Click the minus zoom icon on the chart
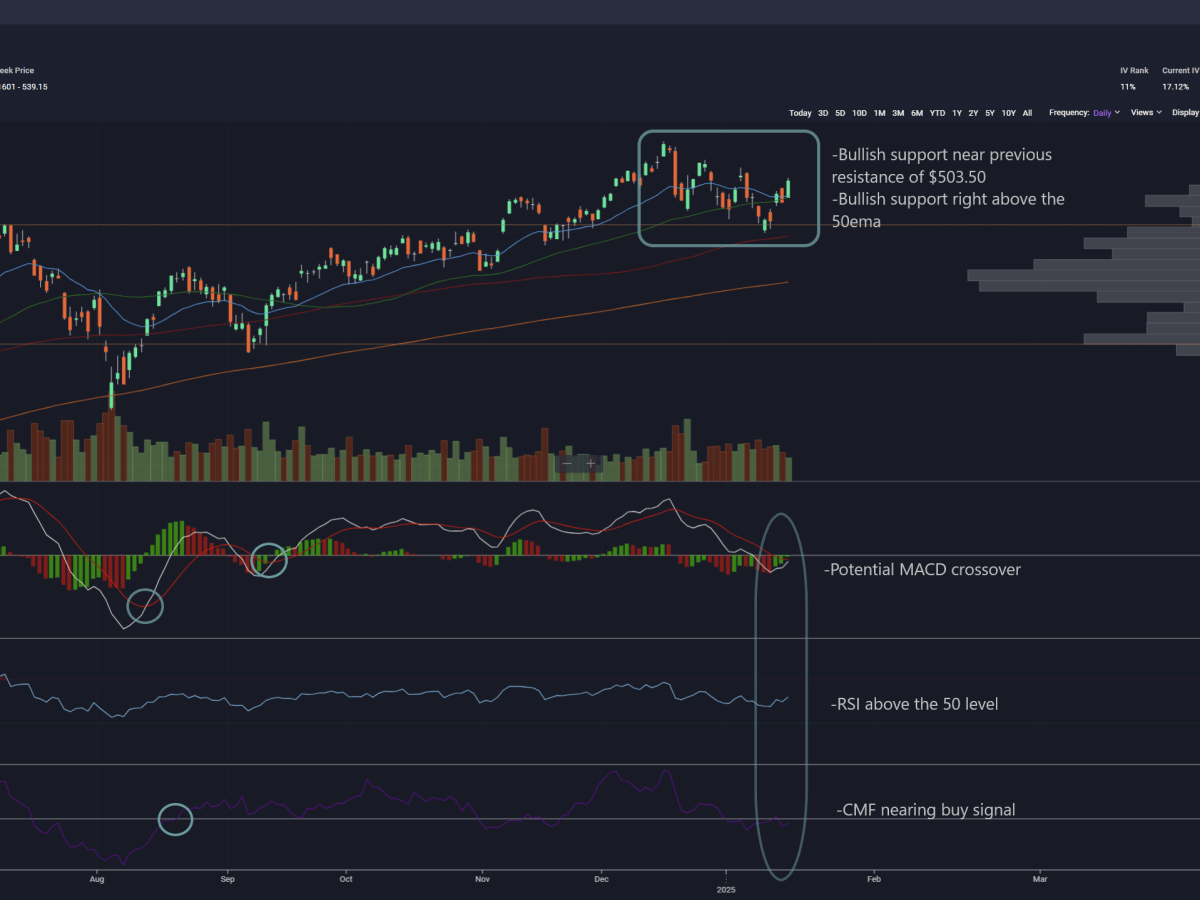1200x900 pixels. (x=567, y=463)
